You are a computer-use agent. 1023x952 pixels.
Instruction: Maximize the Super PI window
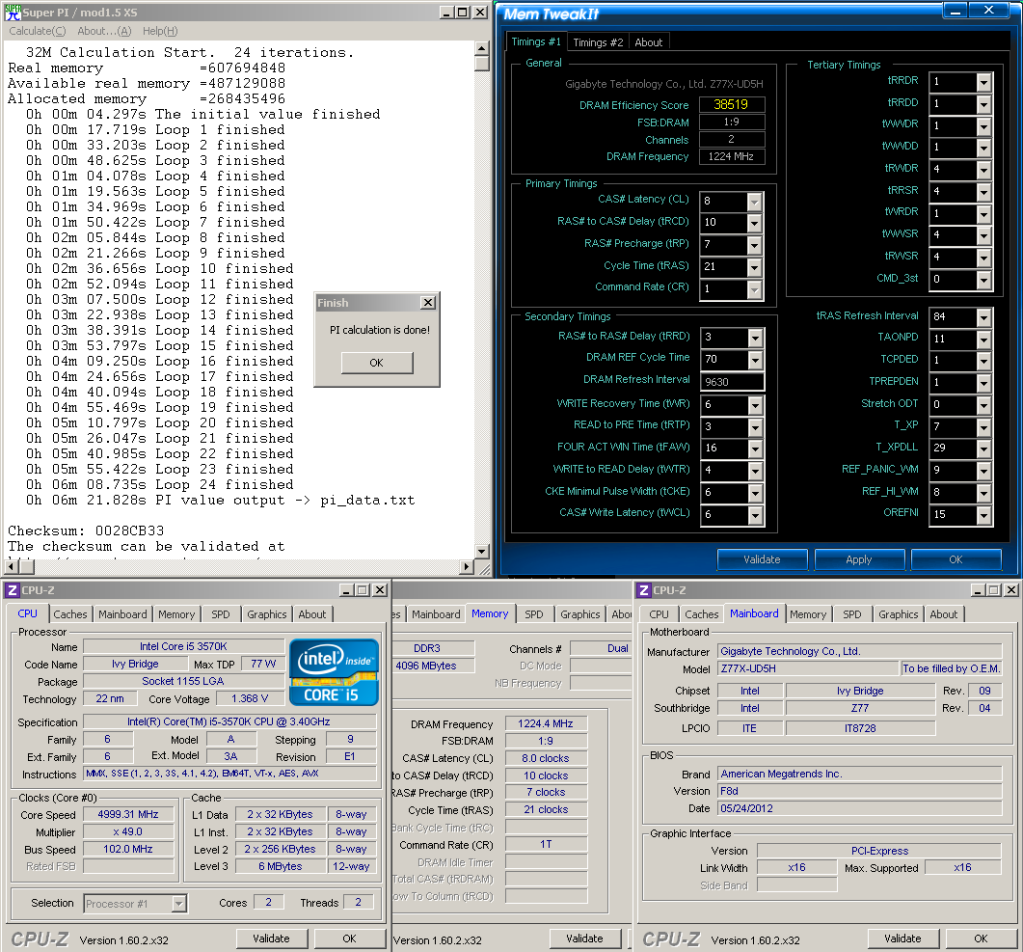click(462, 12)
